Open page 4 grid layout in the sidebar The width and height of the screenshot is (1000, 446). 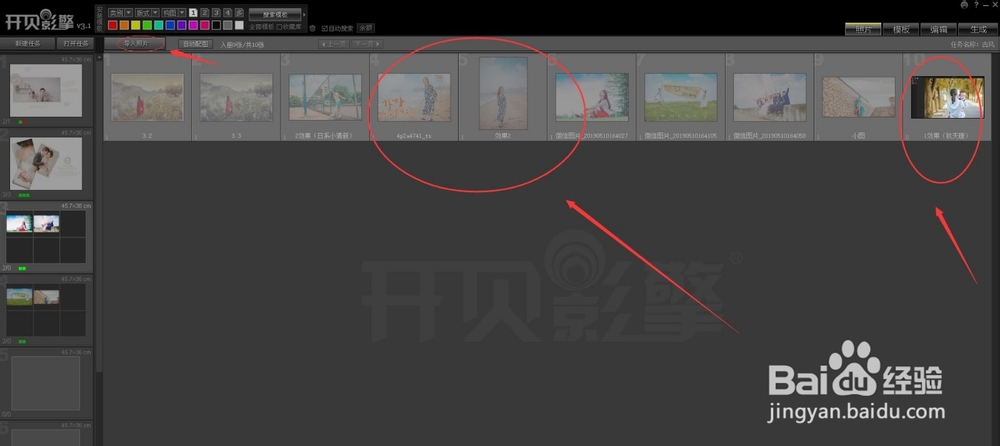point(46,311)
